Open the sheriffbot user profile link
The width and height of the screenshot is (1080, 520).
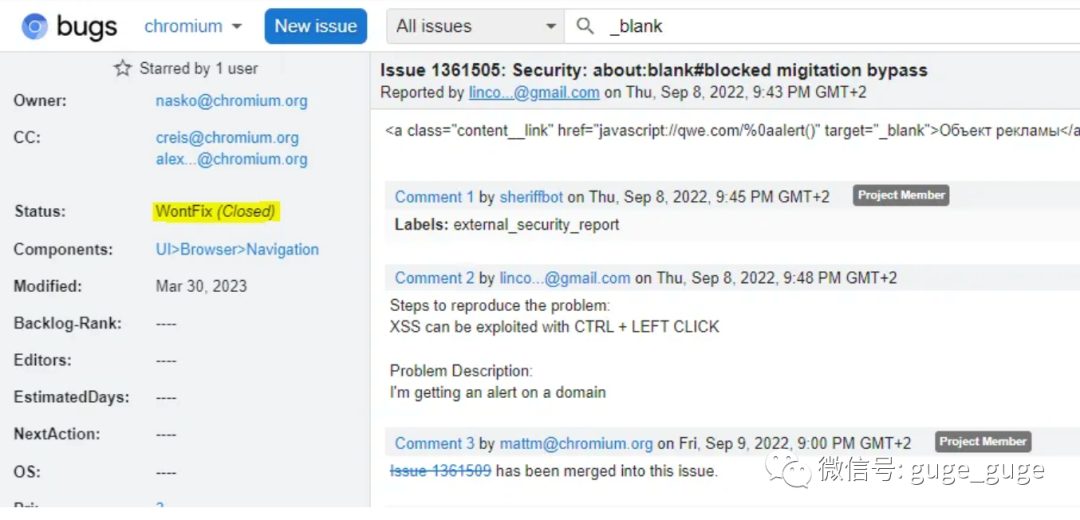click(532, 197)
